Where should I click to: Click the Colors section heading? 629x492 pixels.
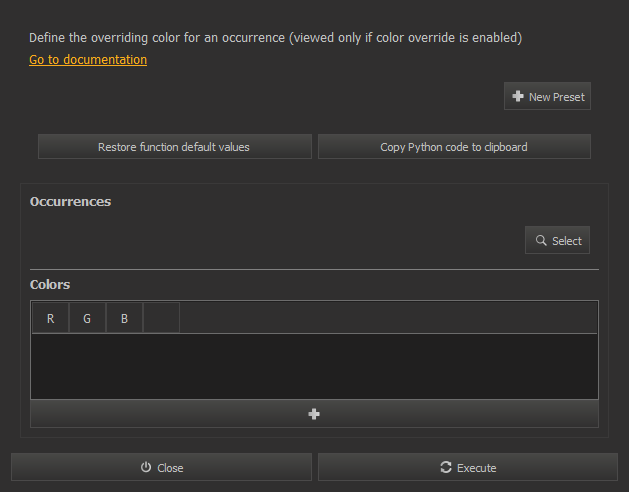point(50,285)
